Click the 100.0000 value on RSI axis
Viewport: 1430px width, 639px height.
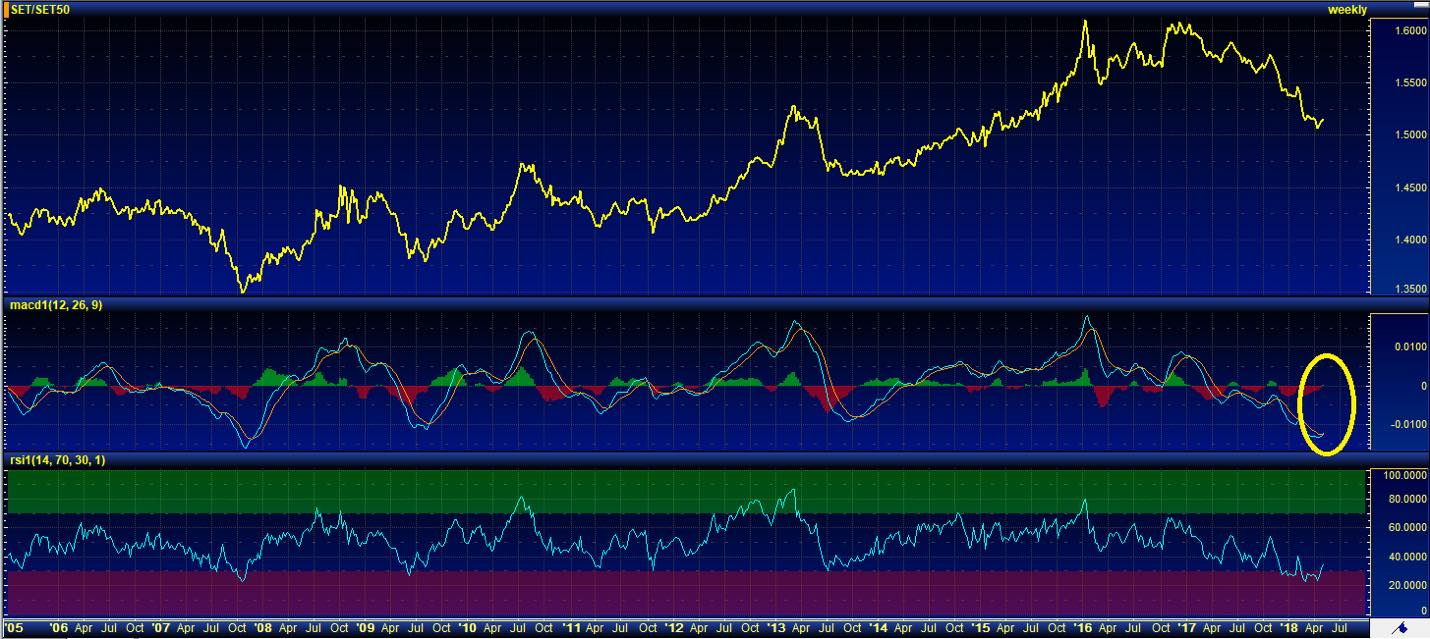pyautogui.click(x=1394, y=476)
